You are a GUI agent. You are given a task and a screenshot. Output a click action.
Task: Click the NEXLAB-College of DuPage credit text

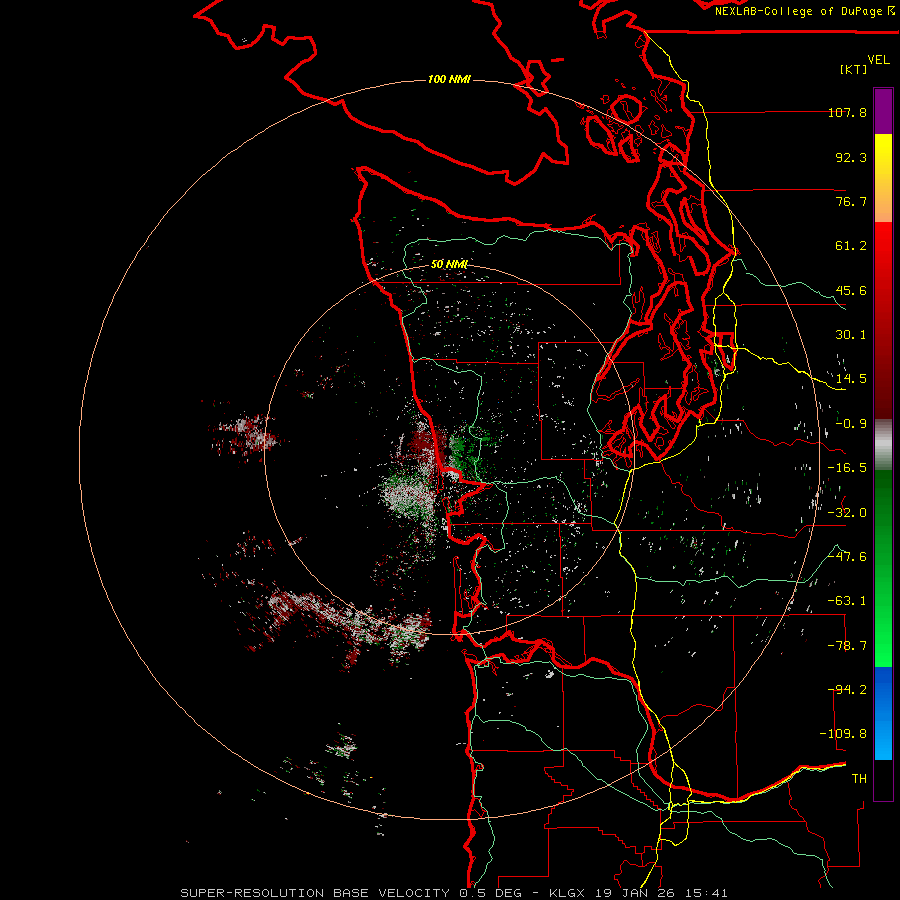(x=799, y=11)
